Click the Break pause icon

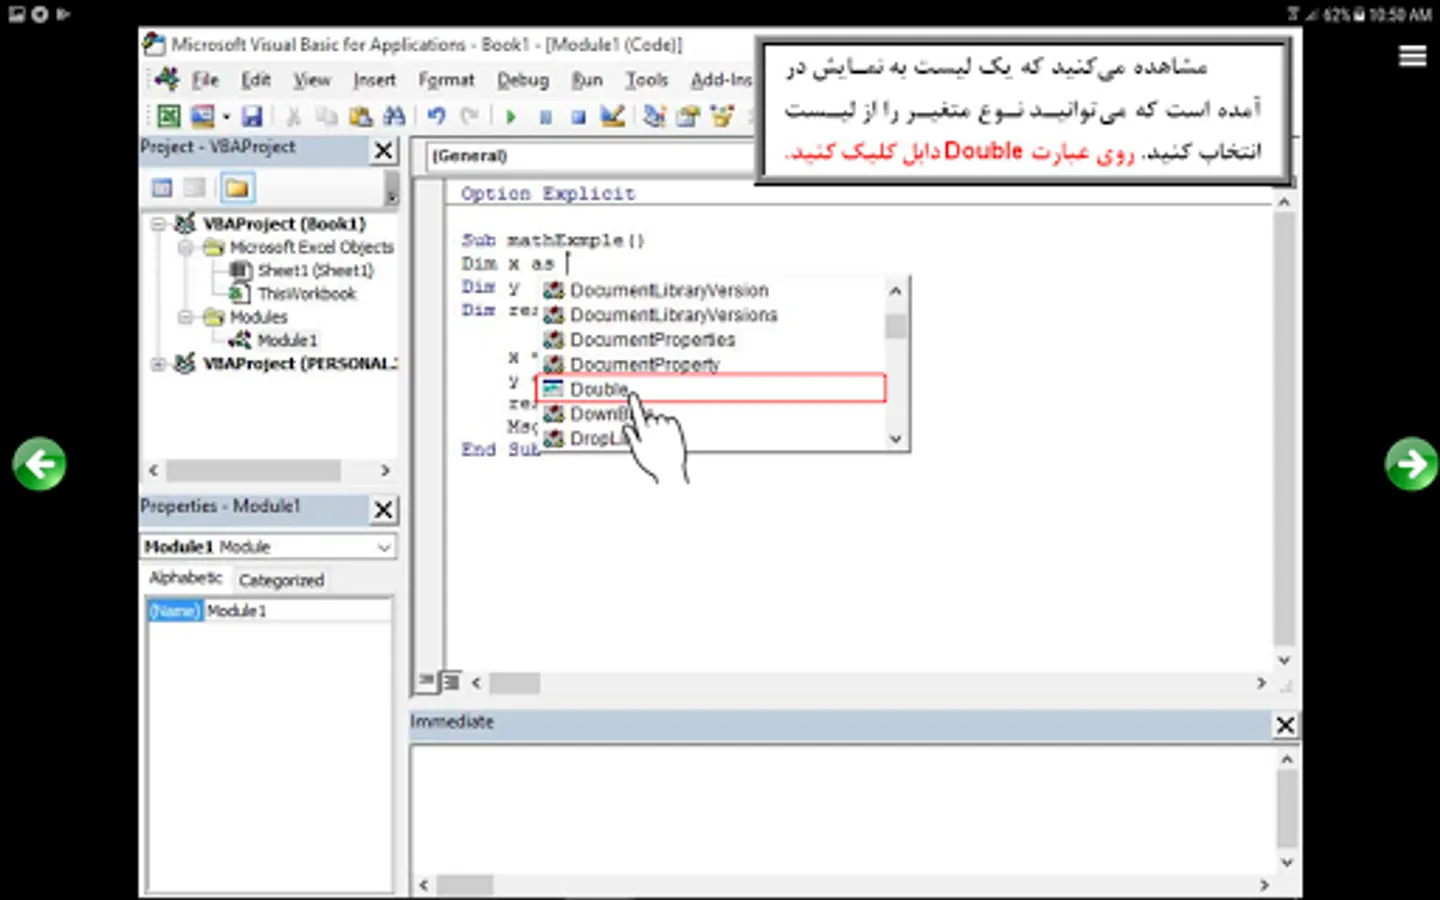pyautogui.click(x=545, y=117)
